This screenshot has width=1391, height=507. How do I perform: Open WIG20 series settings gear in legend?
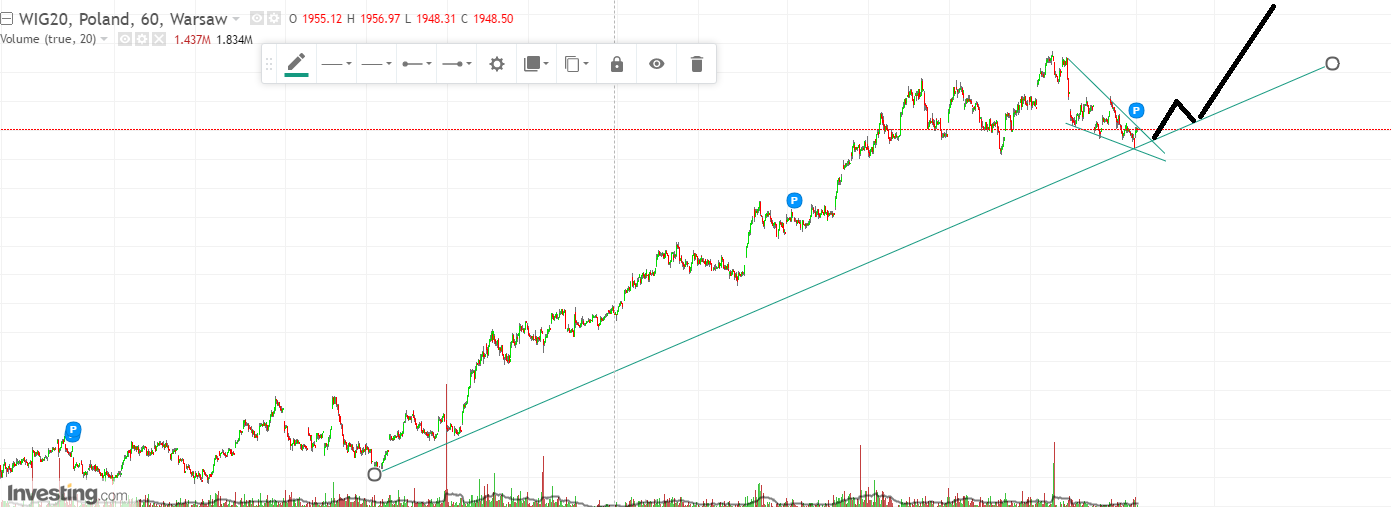(x=273, y=19)
